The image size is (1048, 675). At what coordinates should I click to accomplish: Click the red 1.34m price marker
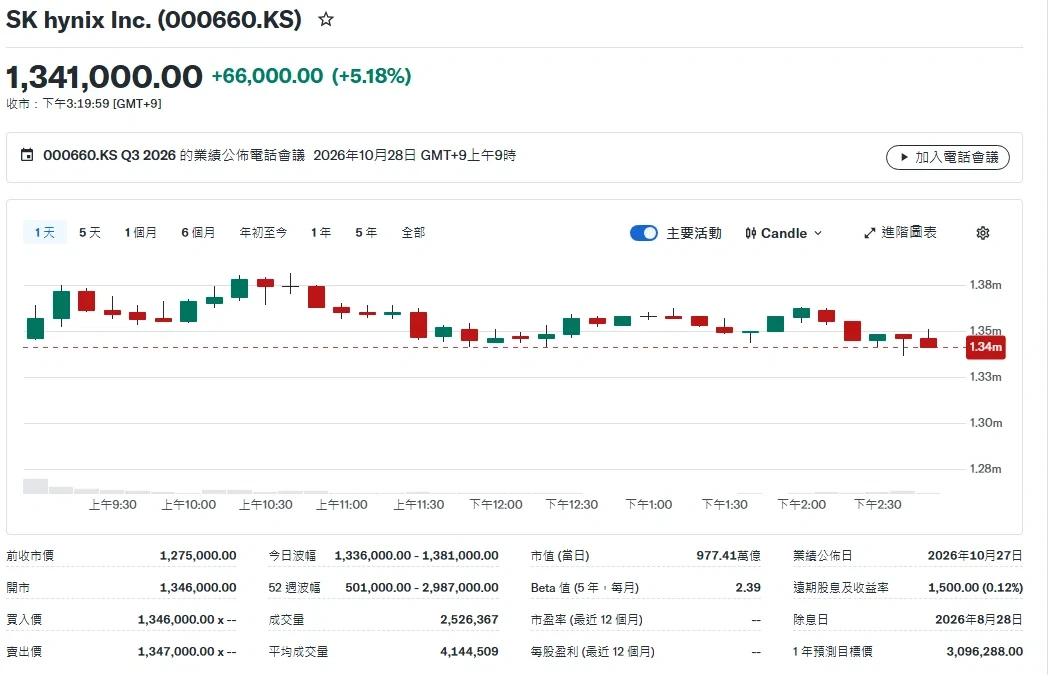[x=986, y=348]
